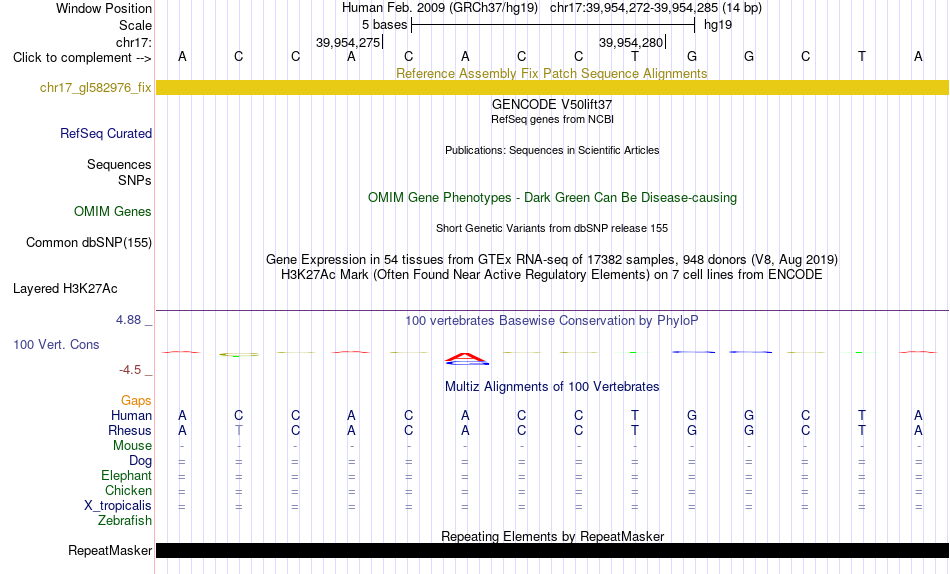The image size is (950, 574).
Task: Click the '5 bases' scale text
Action: [385, 25]
